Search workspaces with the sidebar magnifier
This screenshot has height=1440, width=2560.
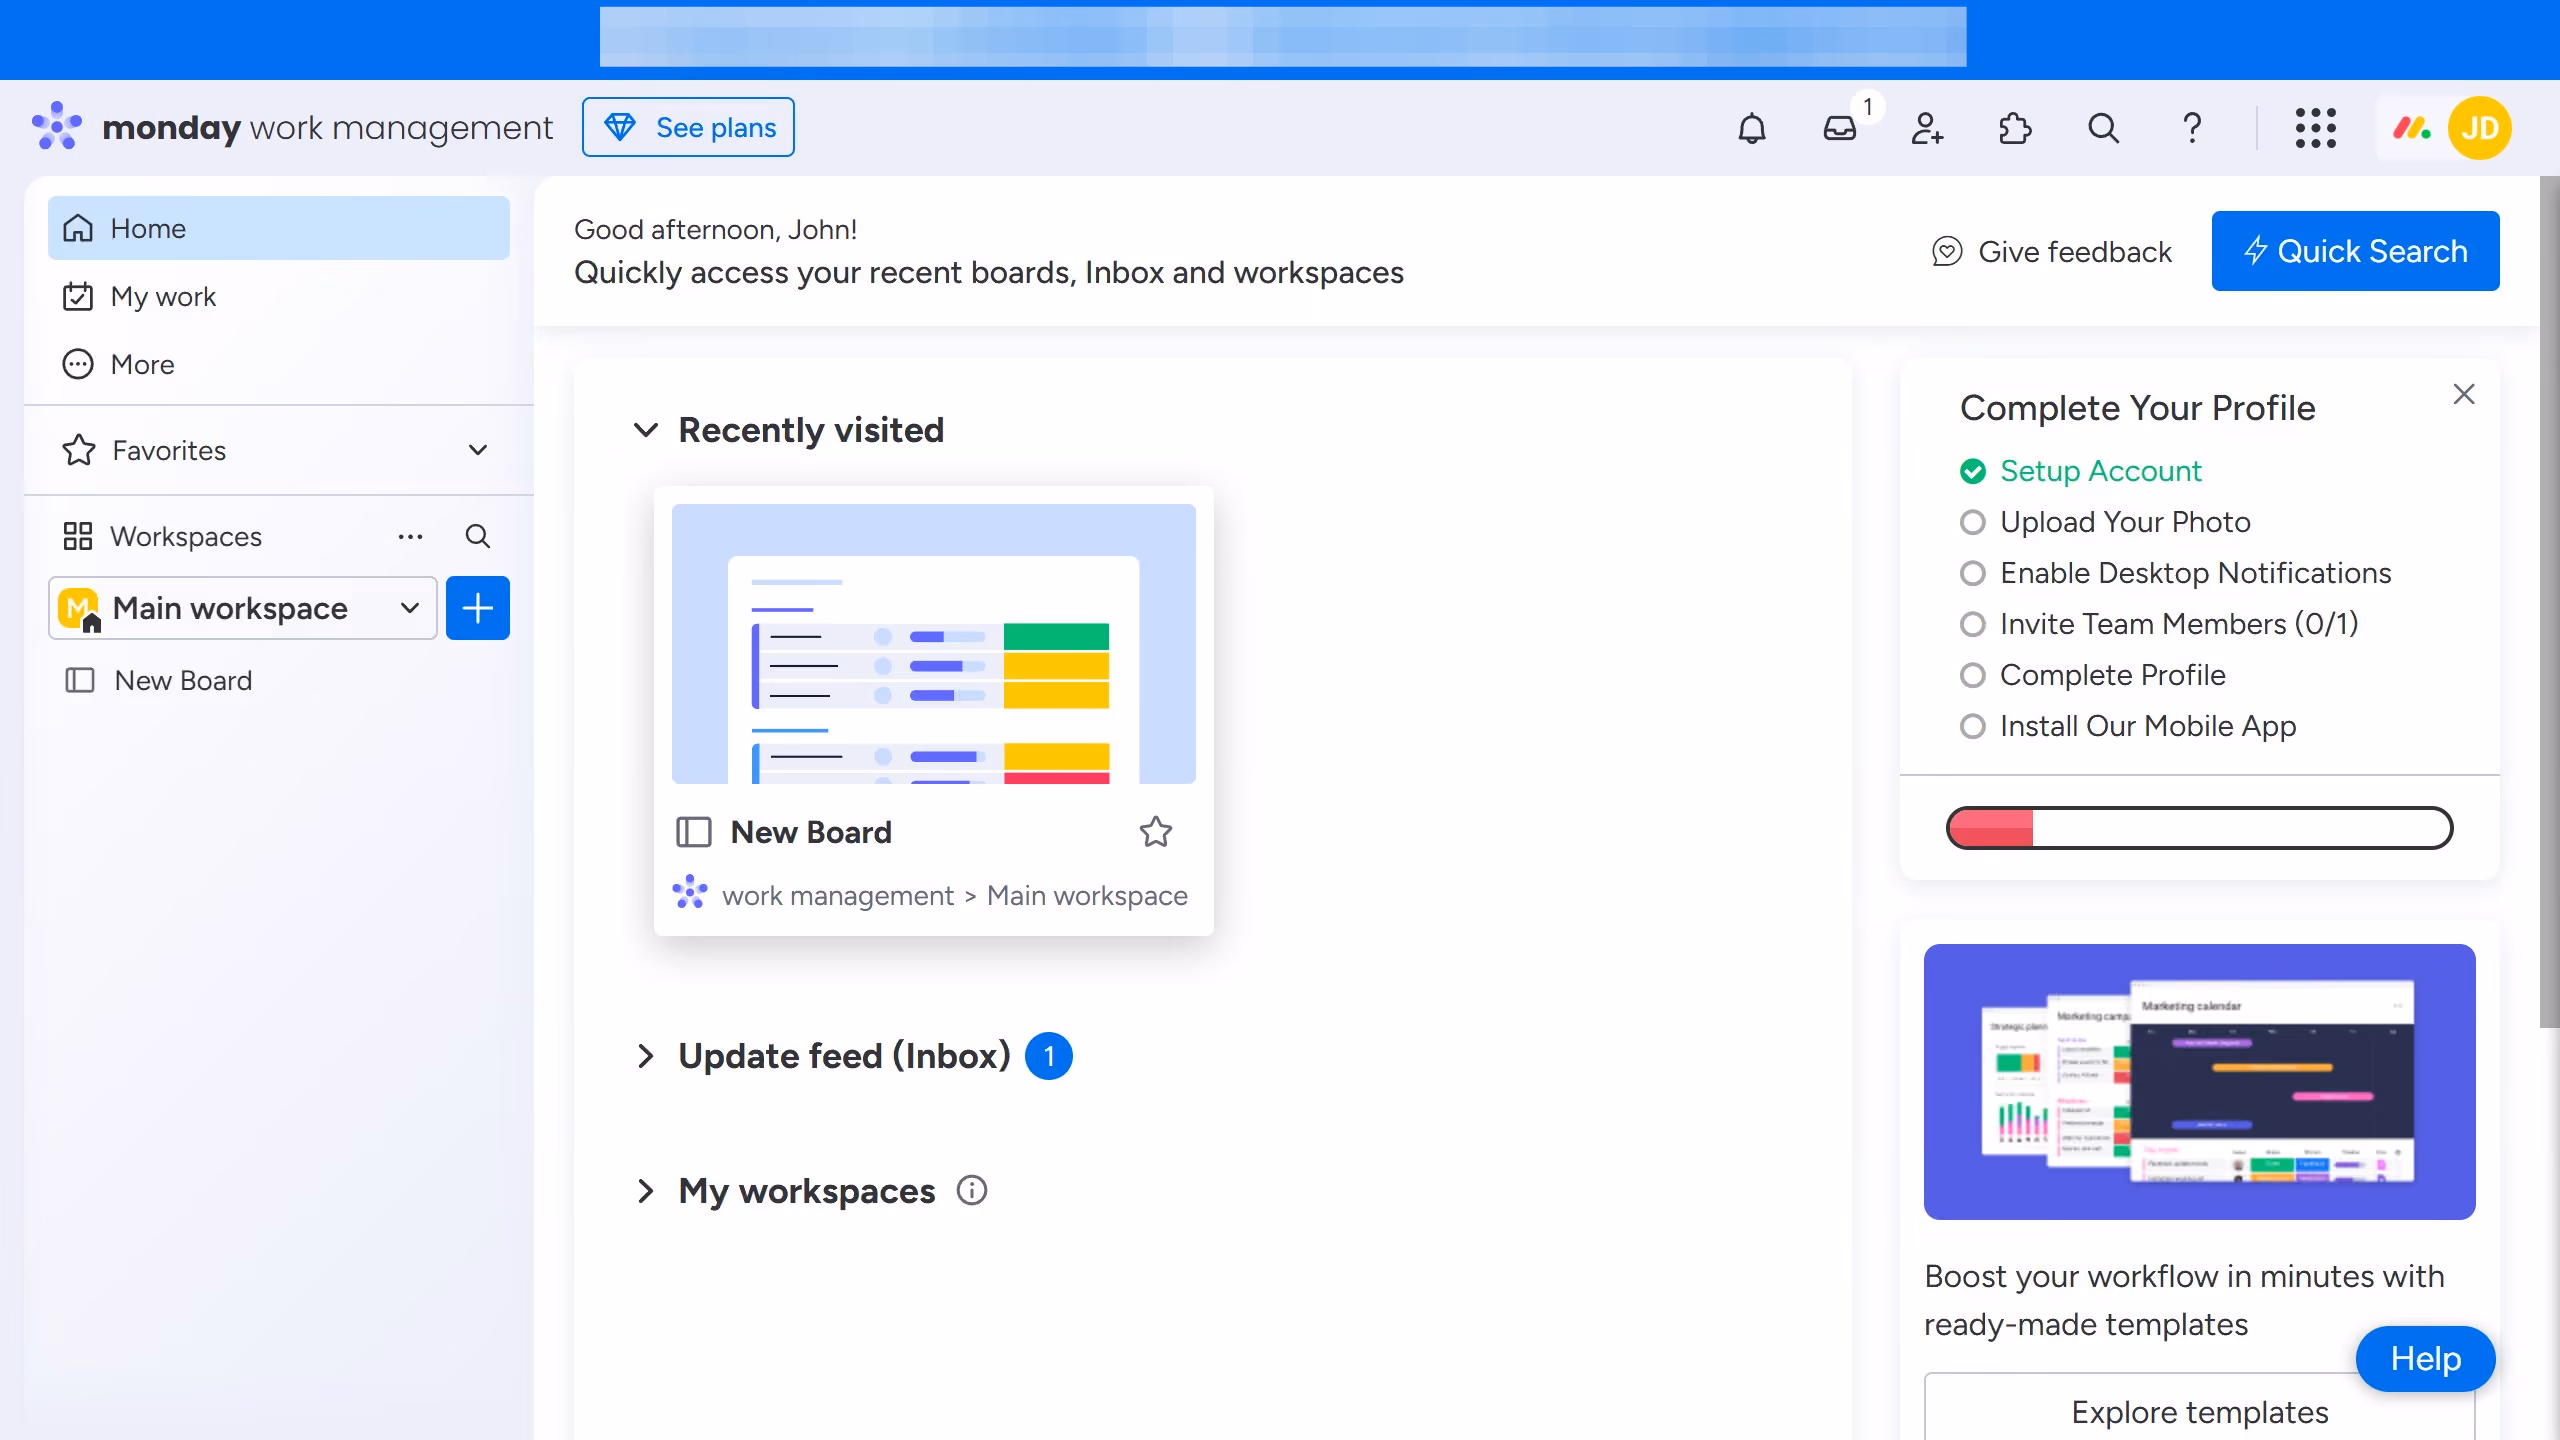(x=478, y=536)
